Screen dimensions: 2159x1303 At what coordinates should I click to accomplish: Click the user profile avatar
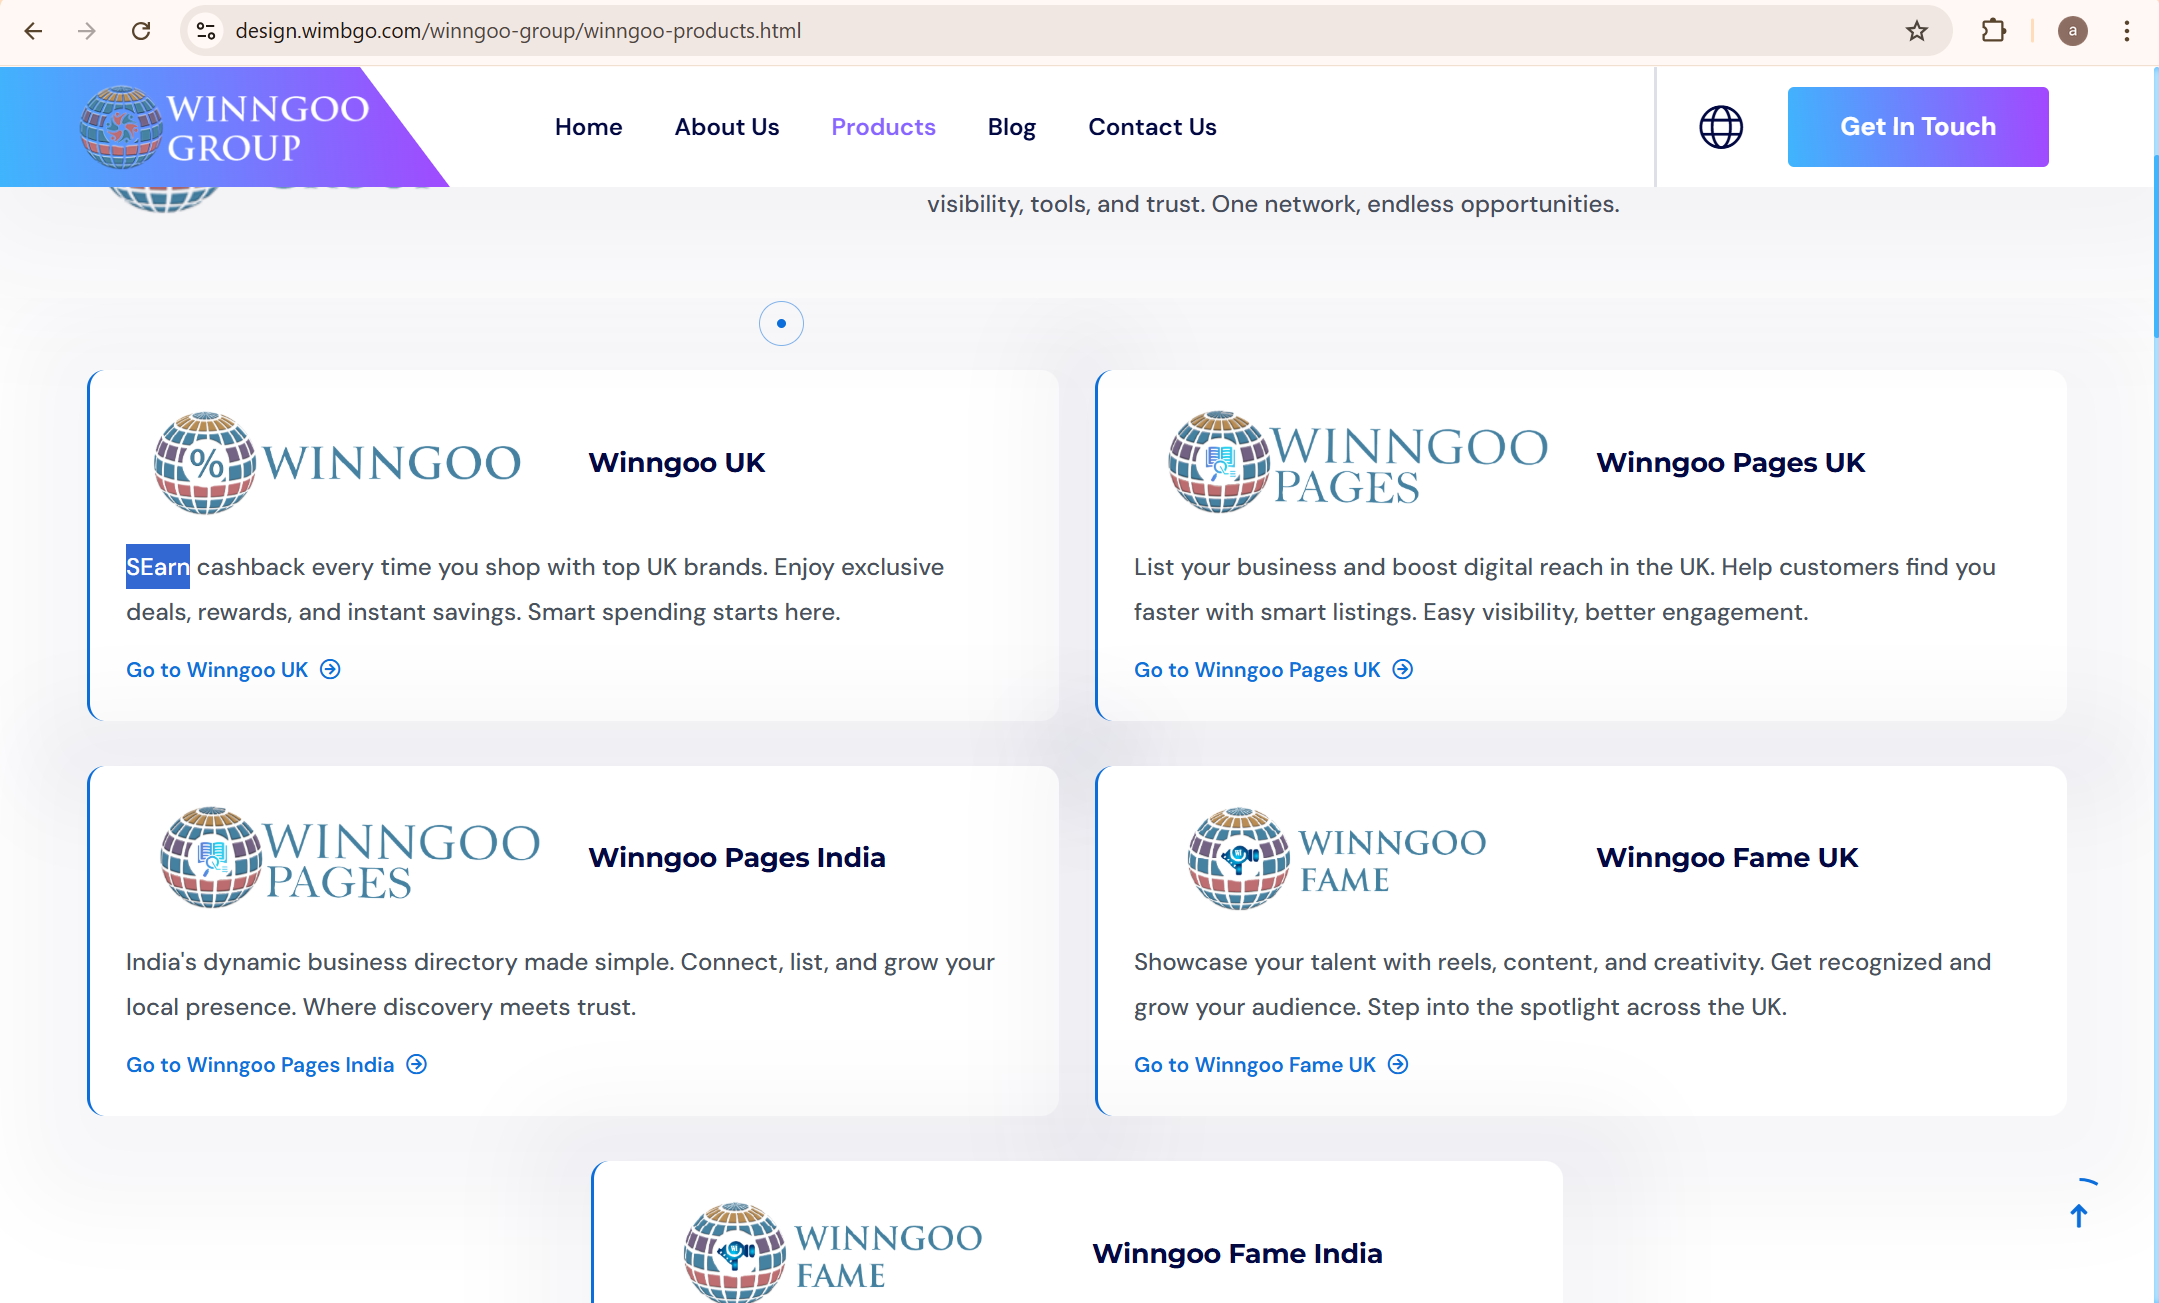pos(2072,31)
